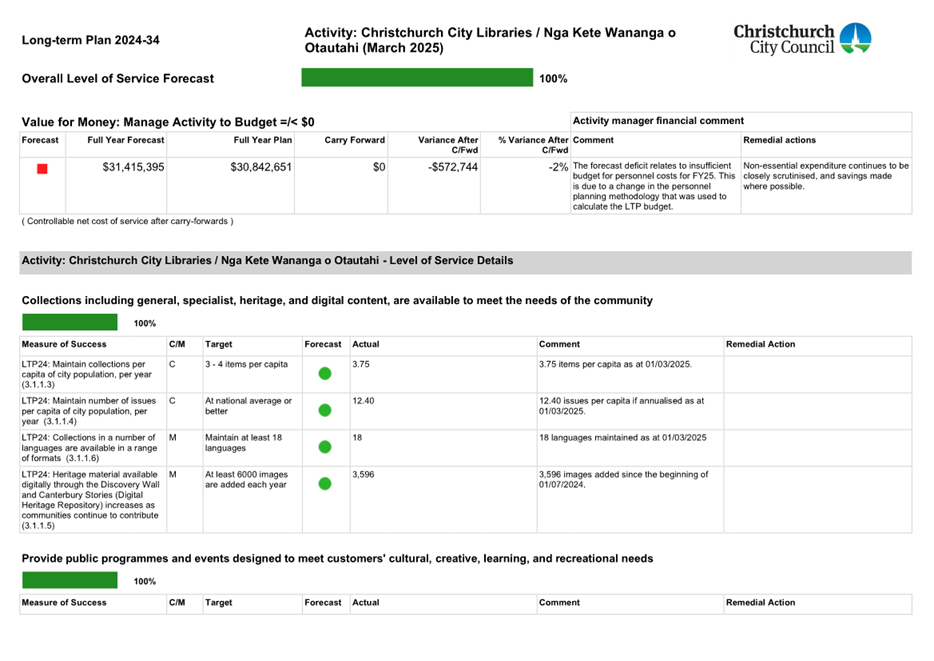The width and height of the screenshot is (934, 661).
Task: Click green forecast dot for heritage material row
Action: click(x=325, y=484)
